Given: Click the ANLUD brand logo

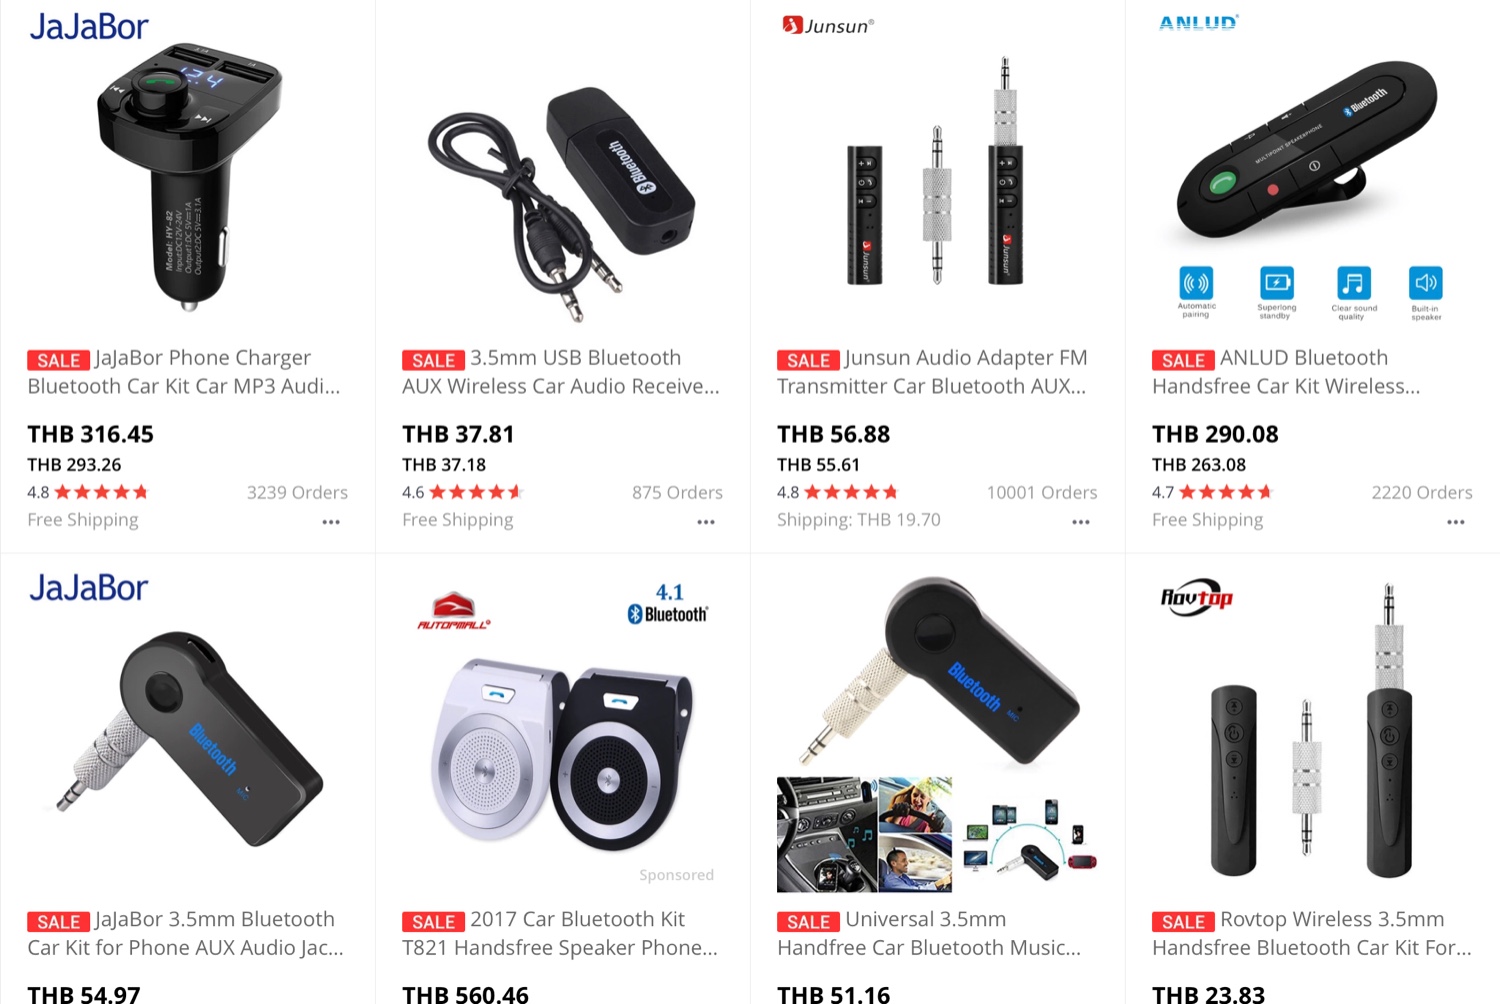Looking at the screenshot, I should (1198, 22).
